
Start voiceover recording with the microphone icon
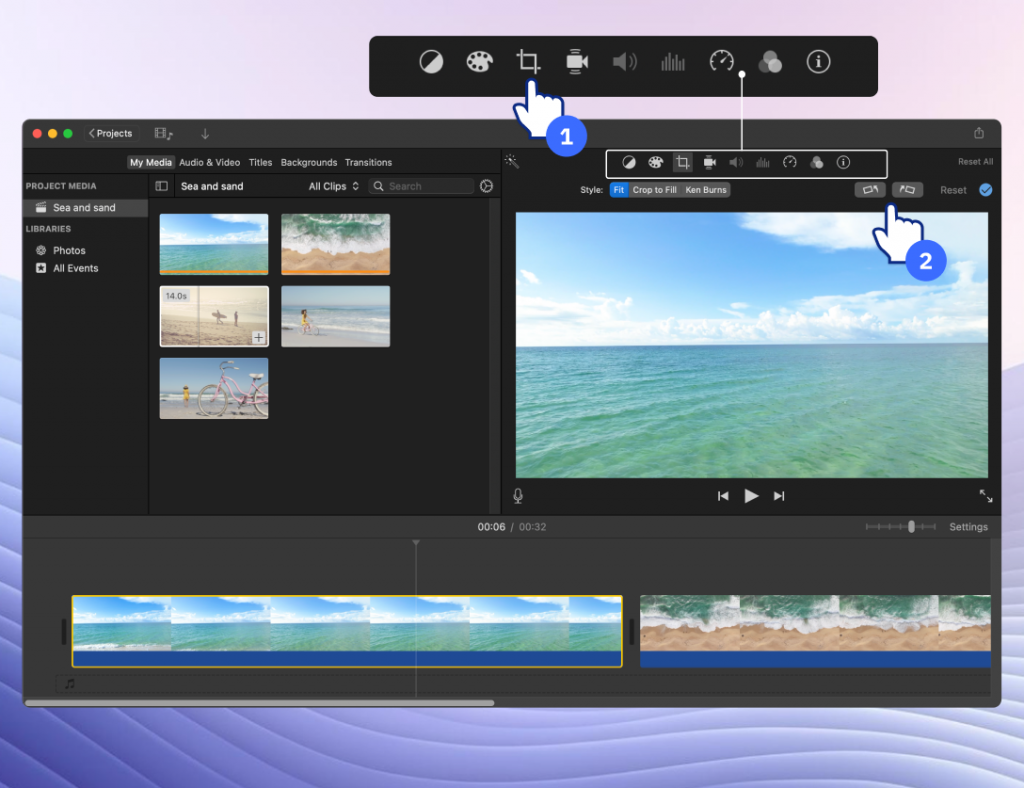[518, 496]
